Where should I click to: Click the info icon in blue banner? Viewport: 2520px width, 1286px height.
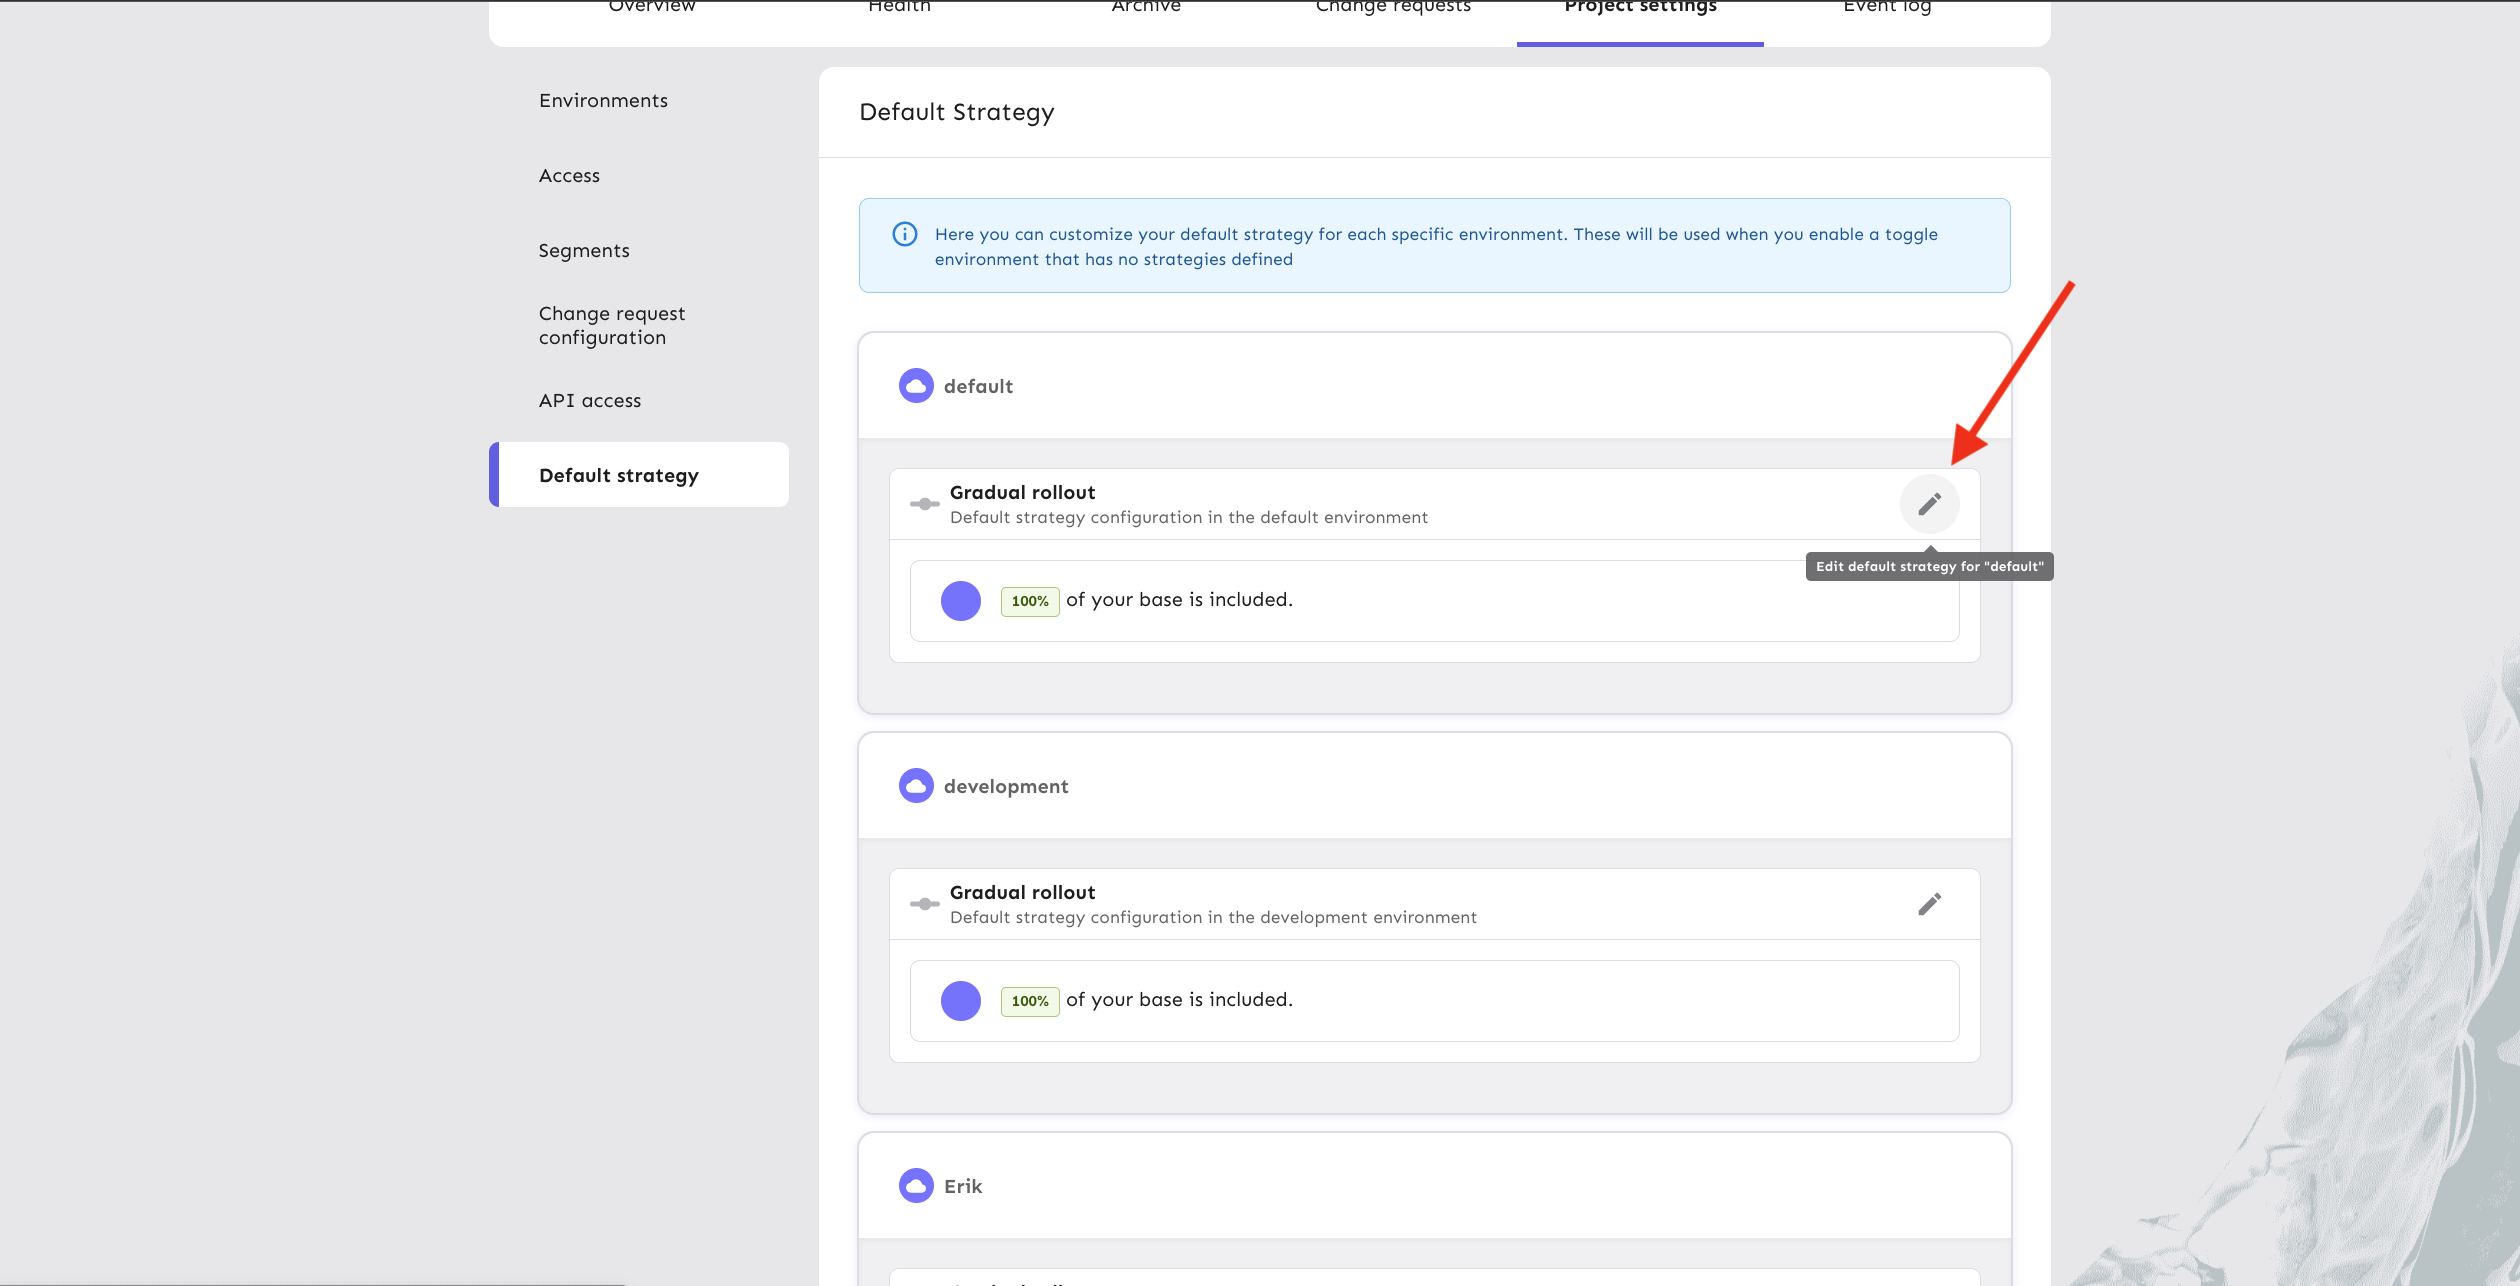pyautogui.click(x=904, y=234)
